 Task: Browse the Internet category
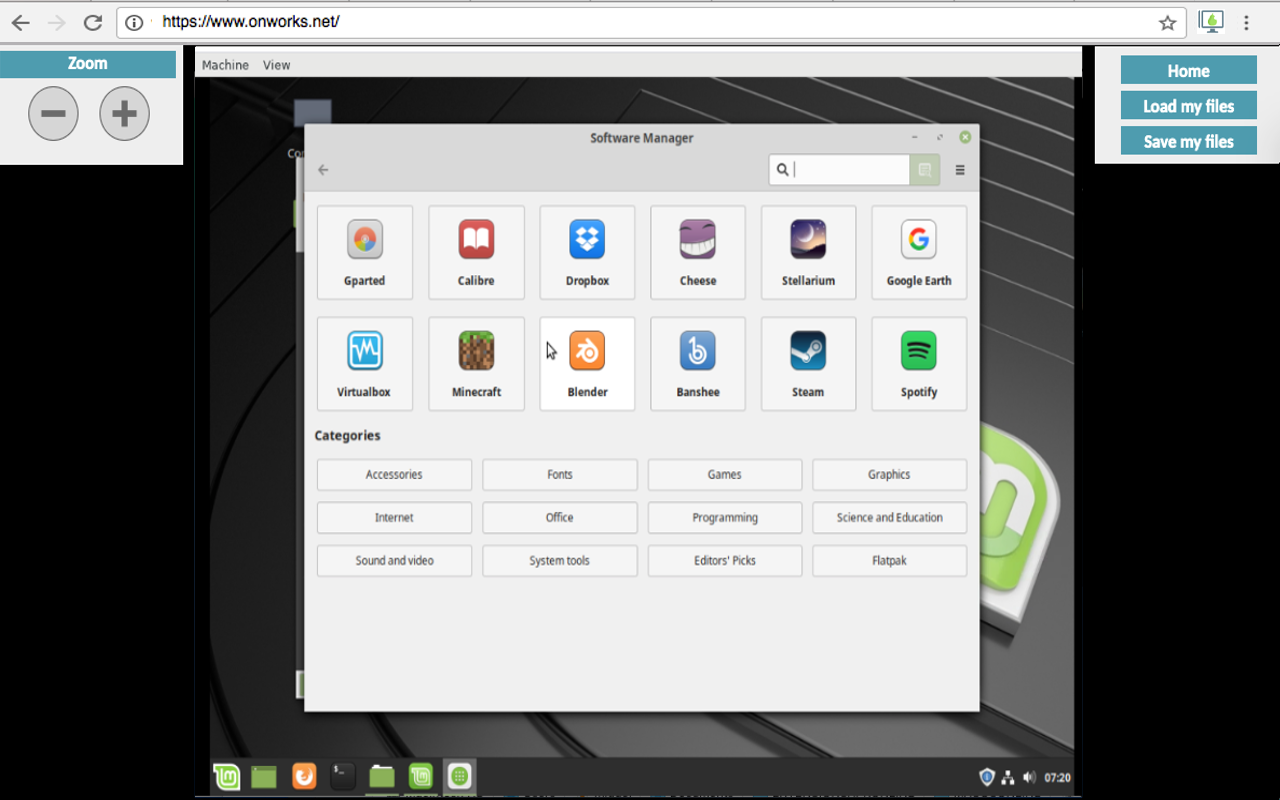point(394,518)
